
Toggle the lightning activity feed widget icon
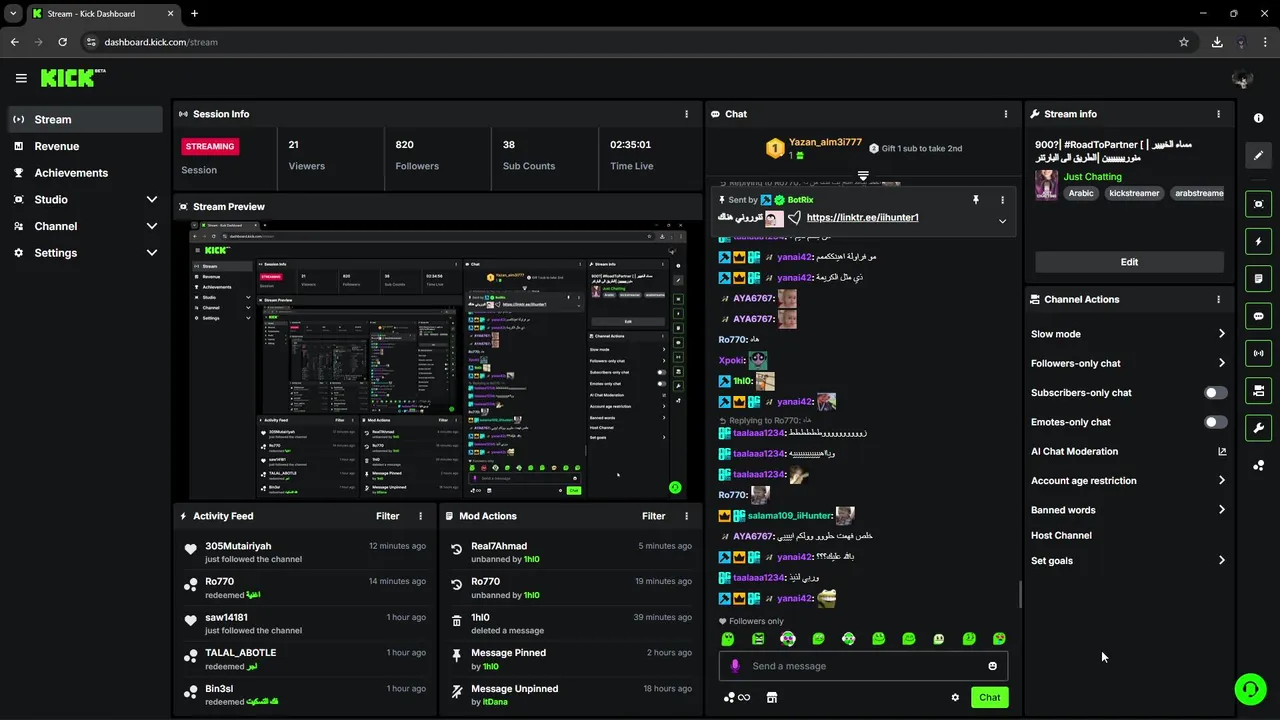[1258, 241]
